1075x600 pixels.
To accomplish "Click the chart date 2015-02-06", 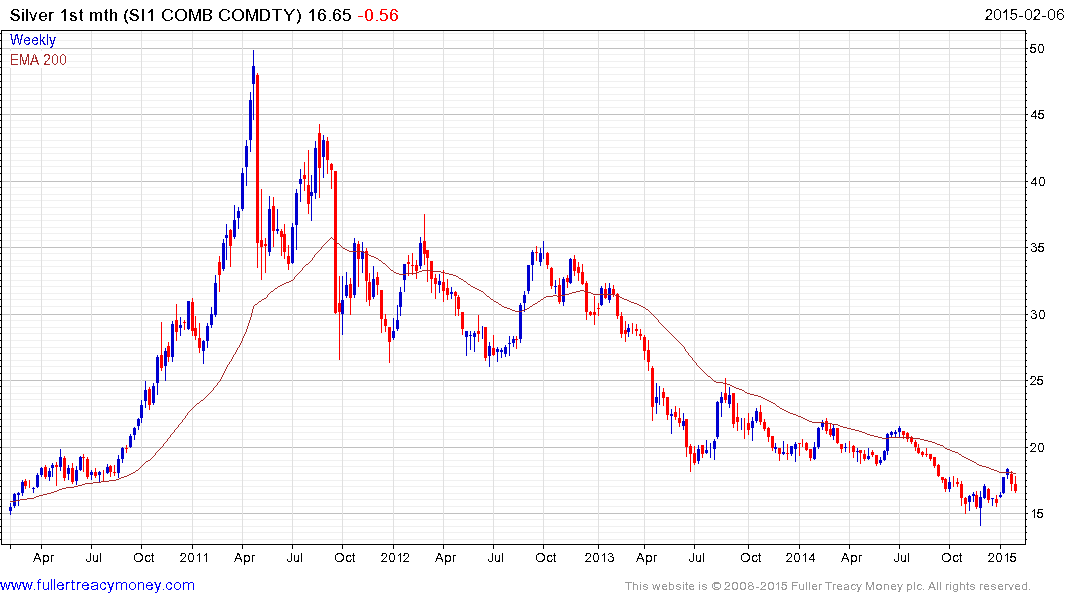I will (1024, 14).
